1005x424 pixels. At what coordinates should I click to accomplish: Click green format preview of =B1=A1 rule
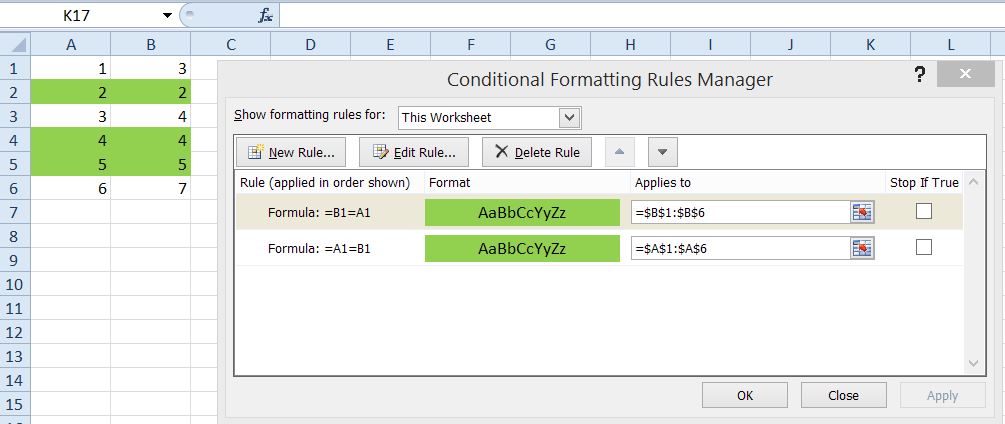522,212
